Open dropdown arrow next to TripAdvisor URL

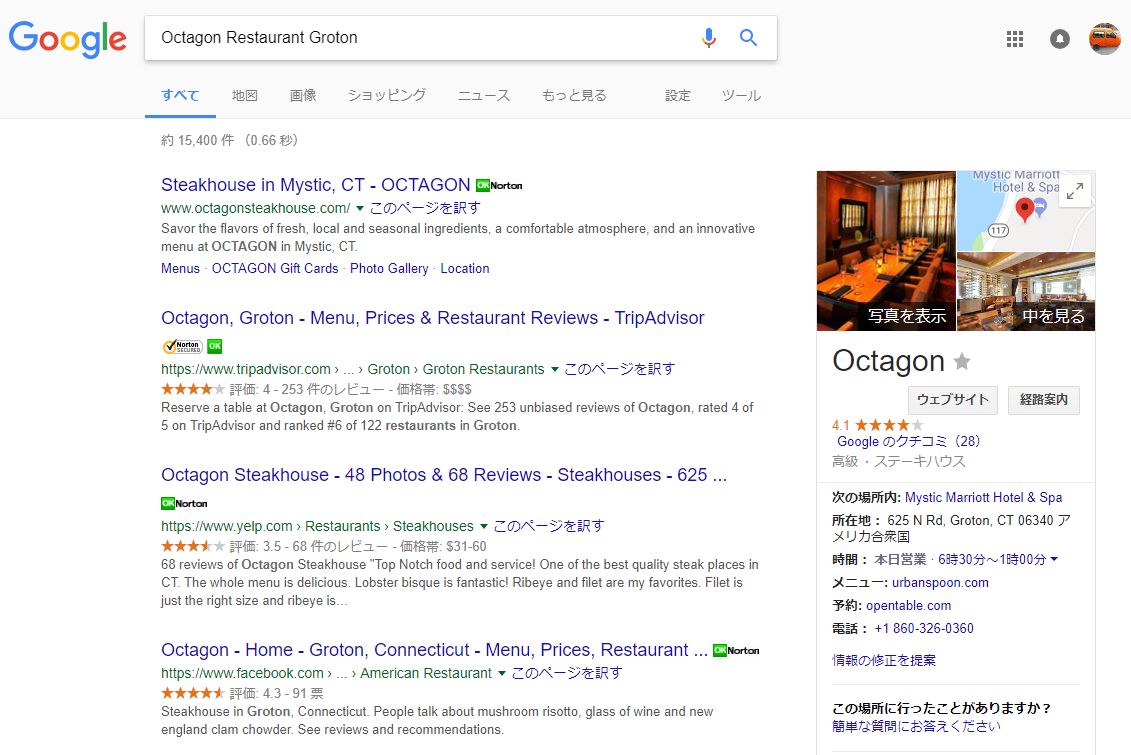555,369
